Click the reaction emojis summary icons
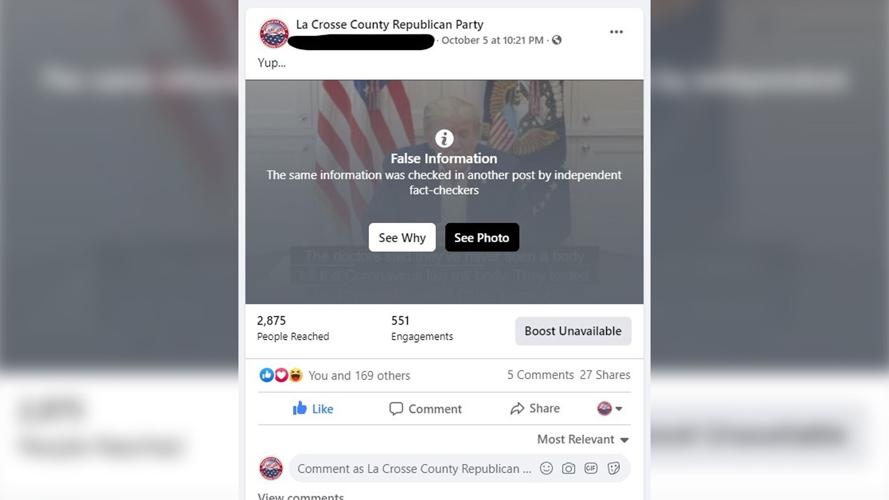This screenshot has height=500, width=889. [281, 375]
